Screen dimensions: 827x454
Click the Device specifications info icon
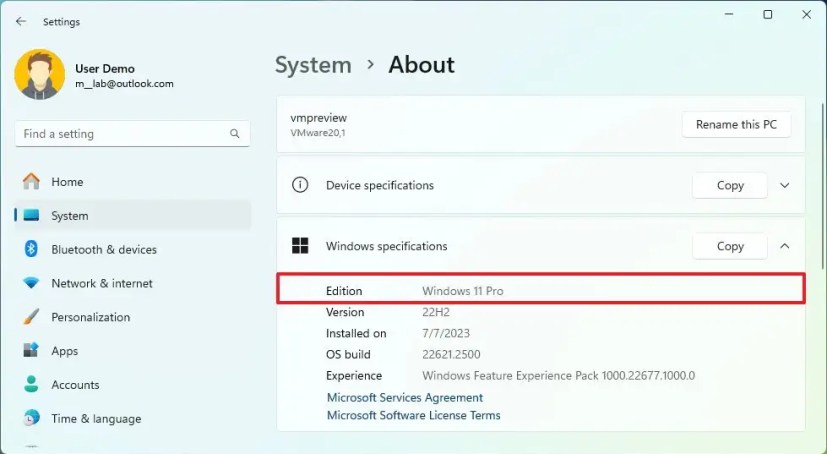click(300, 185)
